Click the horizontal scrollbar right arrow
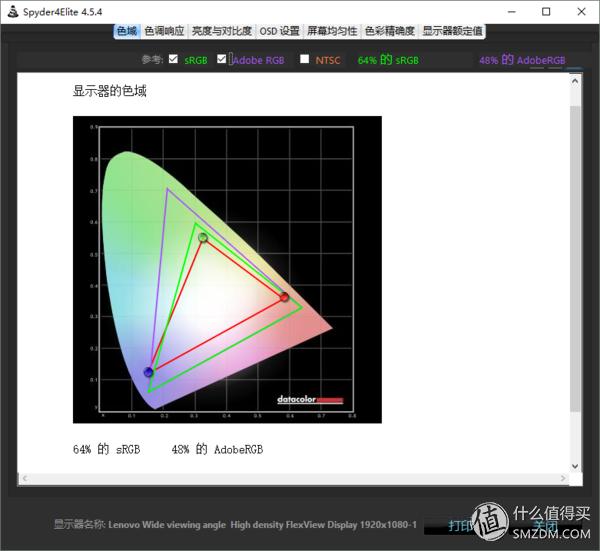600x551 pixels. click(563, 478)
